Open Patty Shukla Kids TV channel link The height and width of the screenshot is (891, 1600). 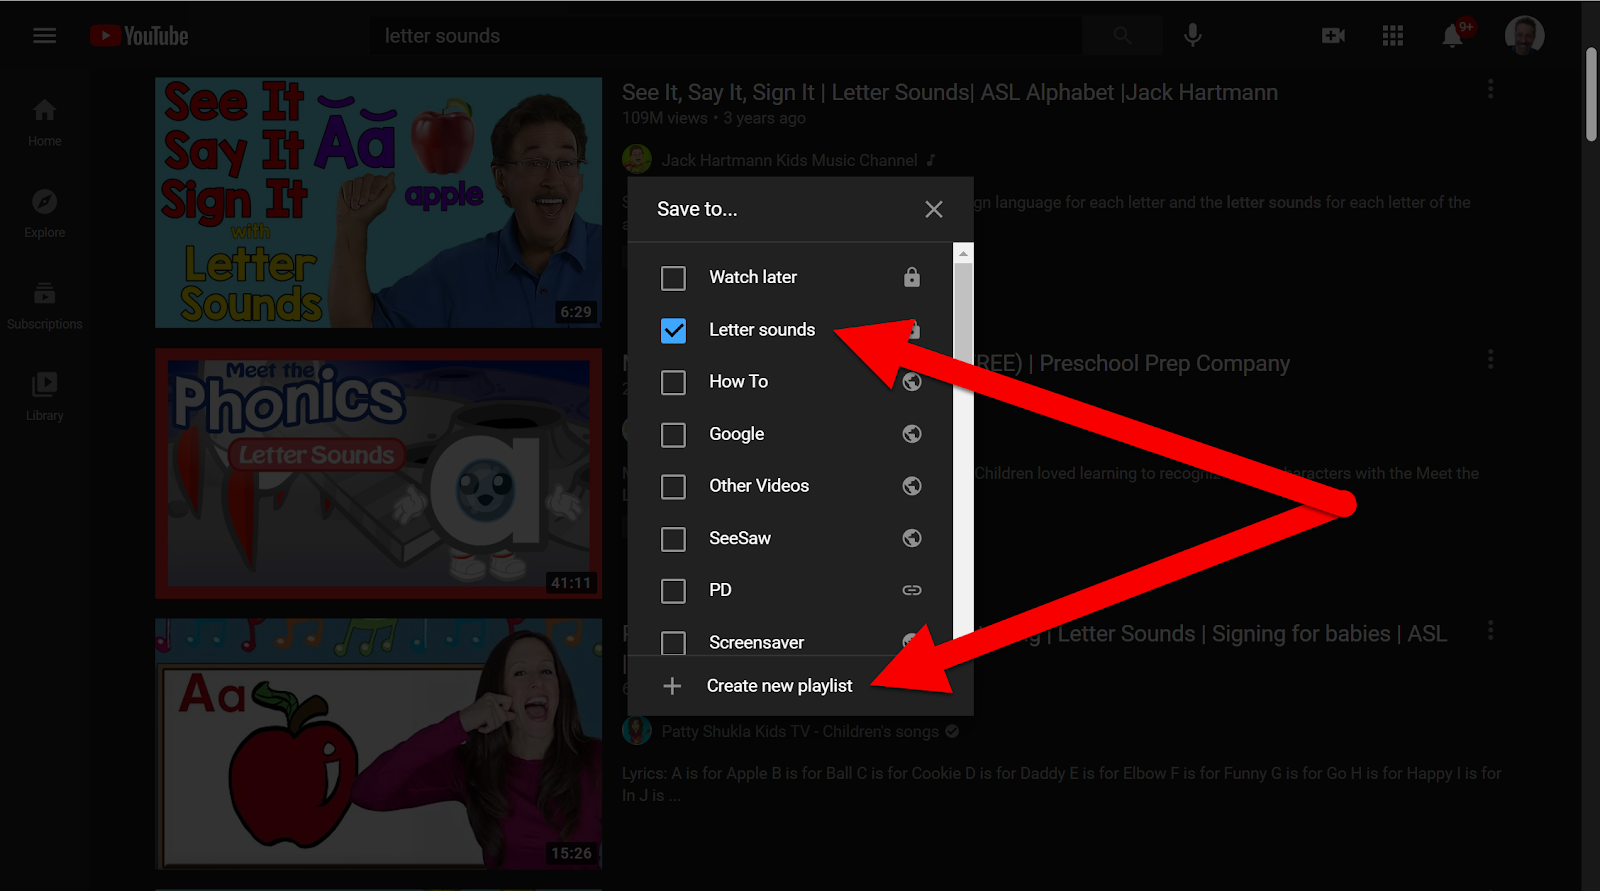point(800,731)
